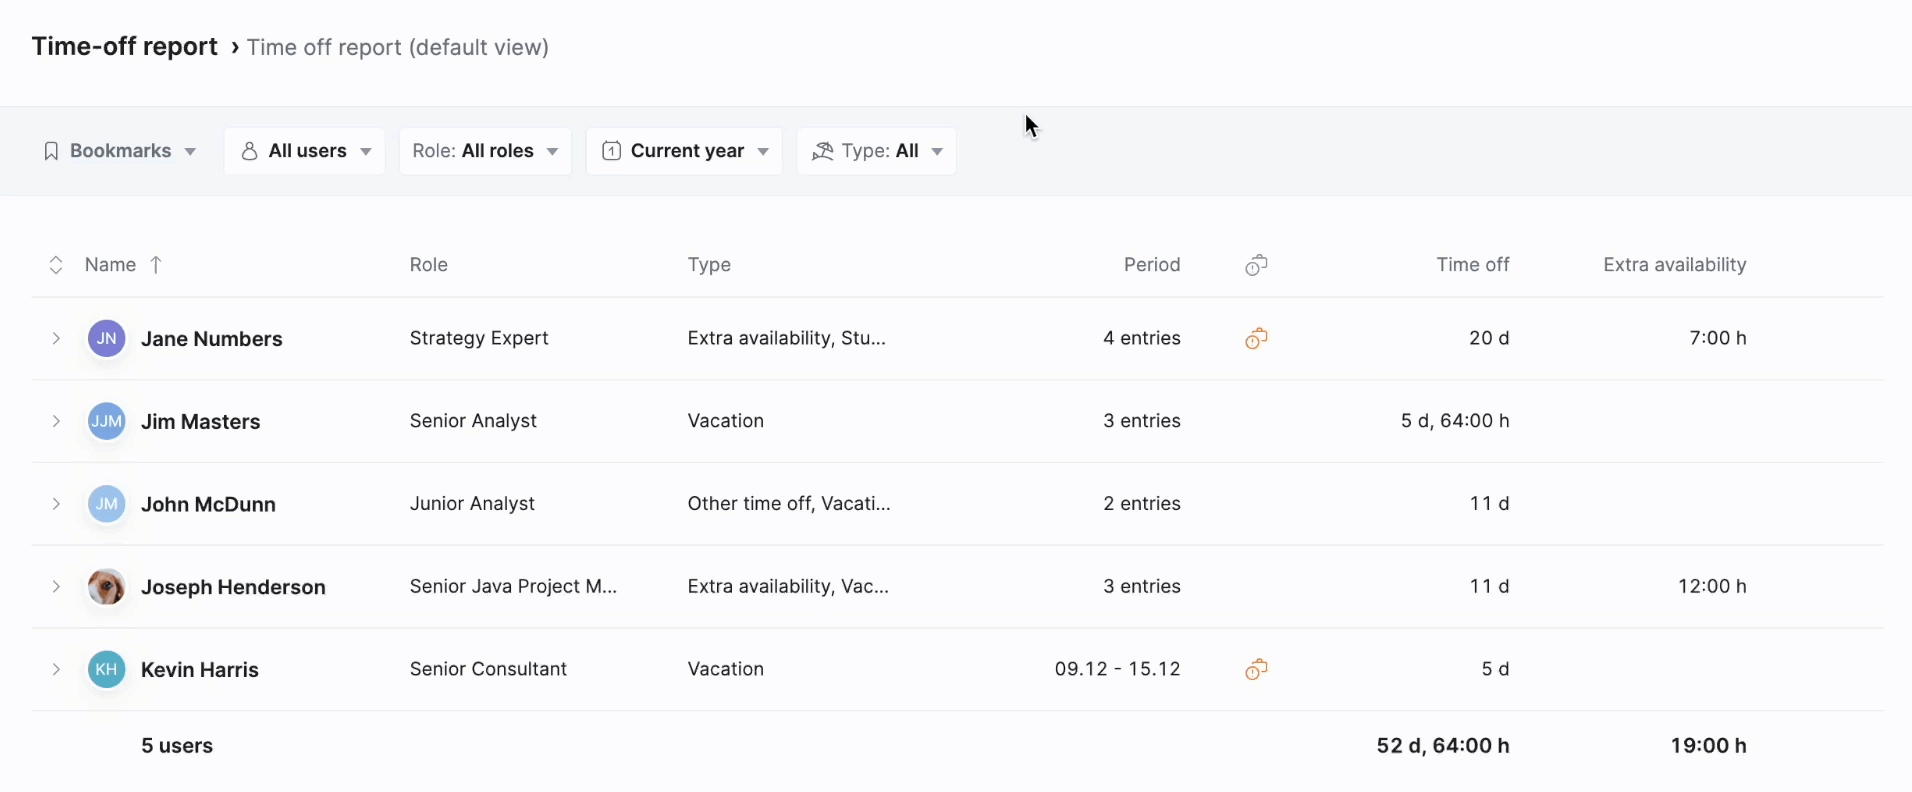Toggle expand/collapse all rows icon
The height and width of the screenshot is (792, 1912).
coord(56,265)
